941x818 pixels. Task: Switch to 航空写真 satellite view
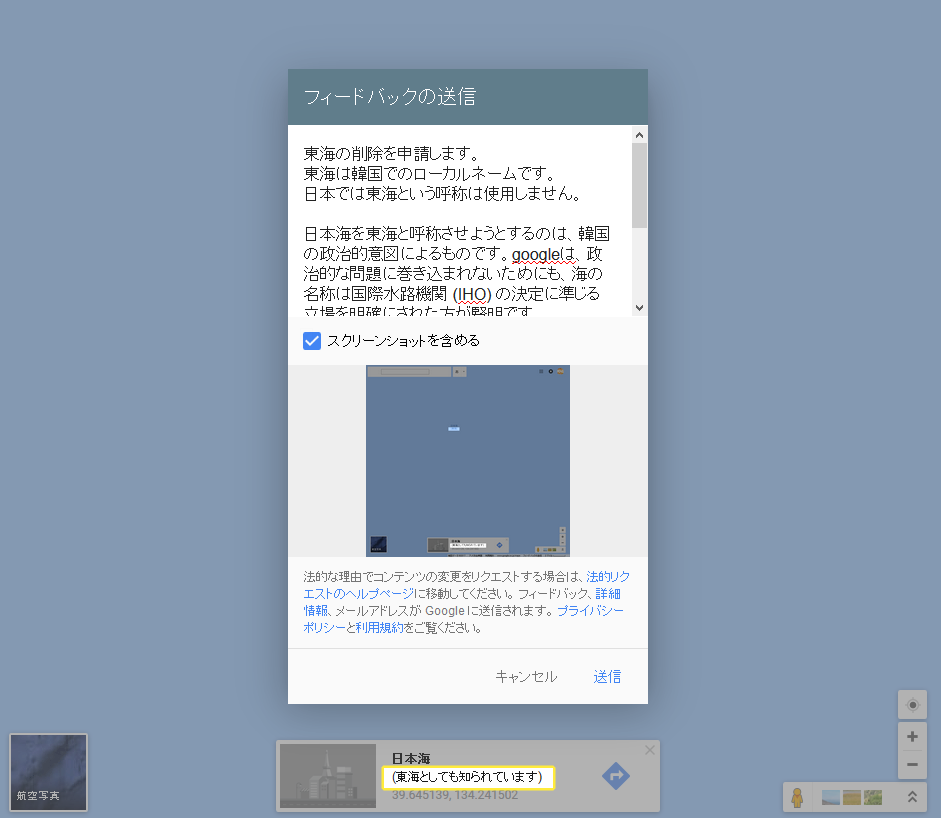pyautogui.click(x=48, y=772)
